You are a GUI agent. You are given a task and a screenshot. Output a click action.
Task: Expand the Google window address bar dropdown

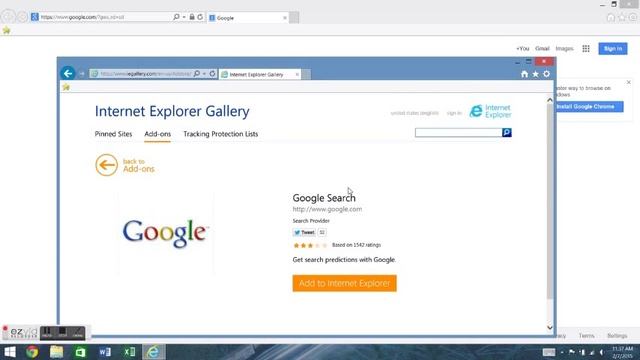tap(184, 17)
